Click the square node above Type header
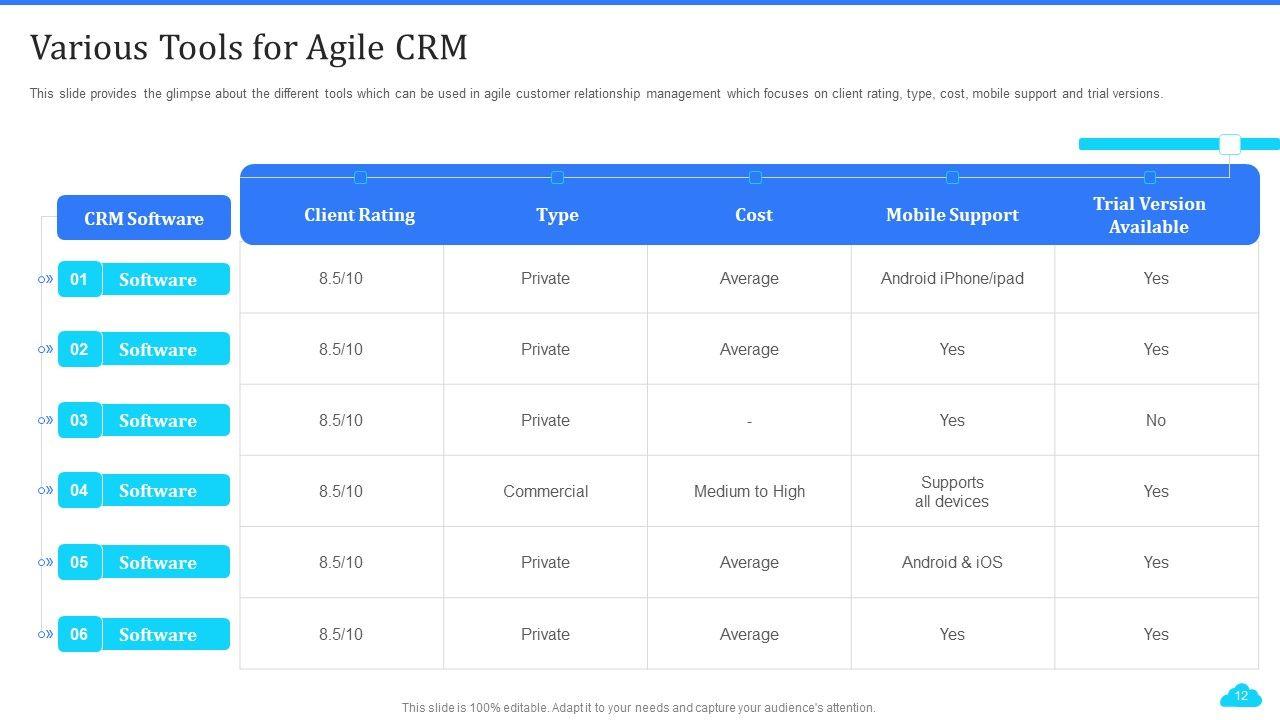1280x720 pixels. [x=557, y=178]
